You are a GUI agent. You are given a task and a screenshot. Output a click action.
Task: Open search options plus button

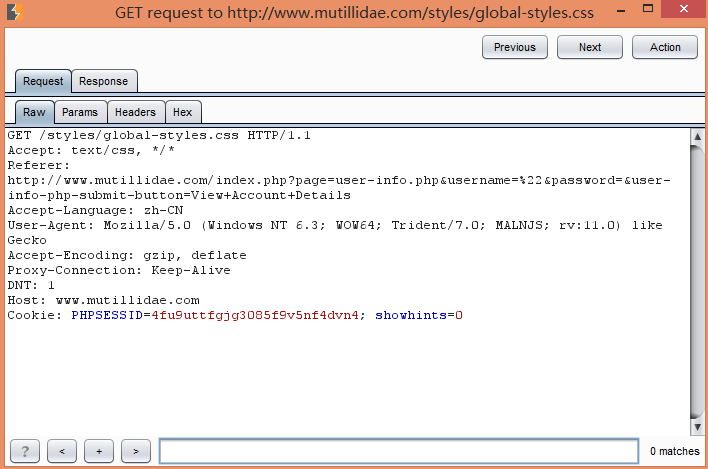click(99, 451)
